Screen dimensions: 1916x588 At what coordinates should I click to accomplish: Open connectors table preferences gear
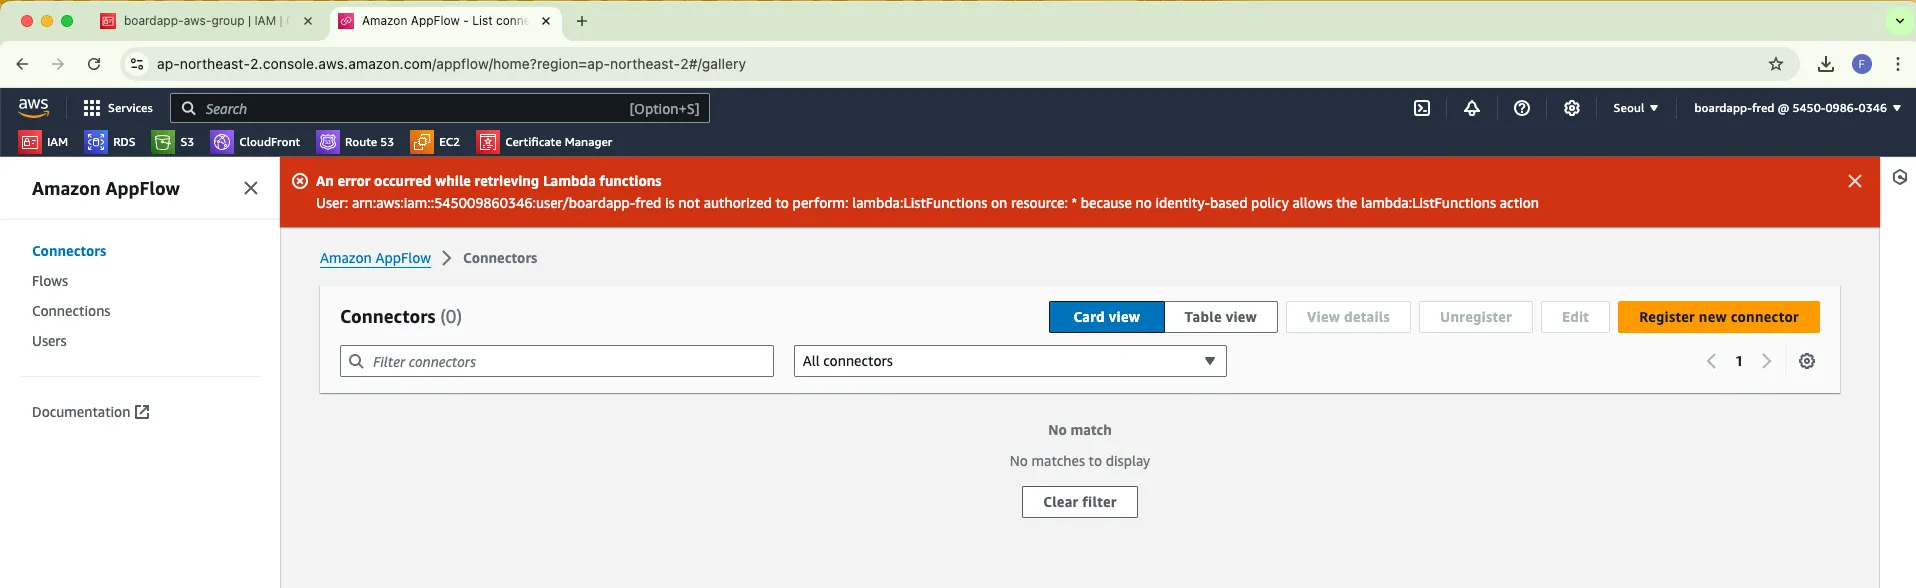[x=1807, y=361]
